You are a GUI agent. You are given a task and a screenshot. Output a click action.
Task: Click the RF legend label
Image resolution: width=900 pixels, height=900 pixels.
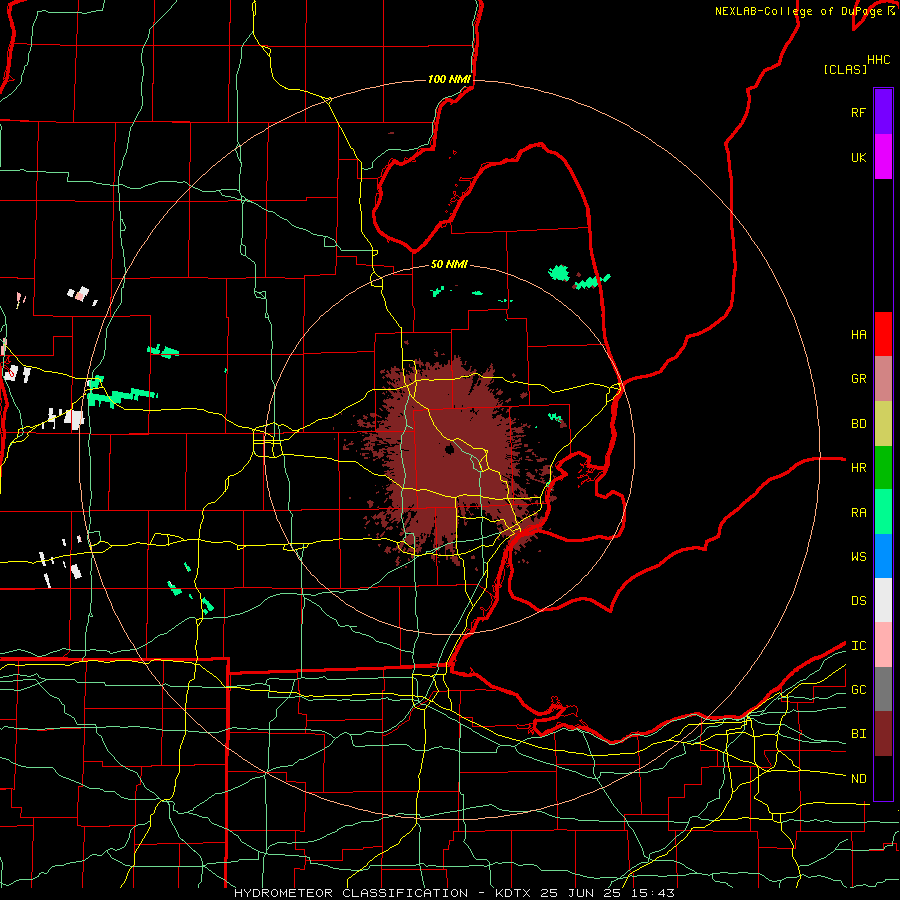[858, 112]
